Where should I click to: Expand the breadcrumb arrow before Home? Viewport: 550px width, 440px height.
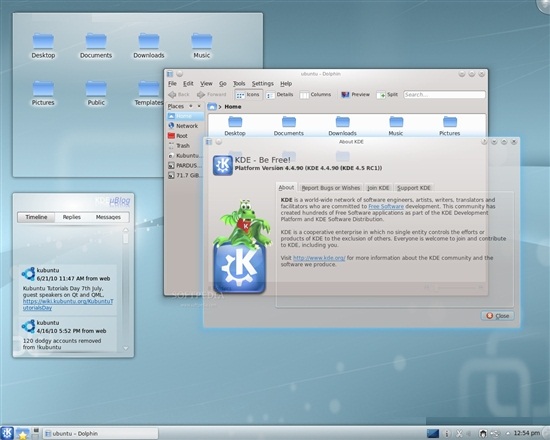[x=220, y=107]
